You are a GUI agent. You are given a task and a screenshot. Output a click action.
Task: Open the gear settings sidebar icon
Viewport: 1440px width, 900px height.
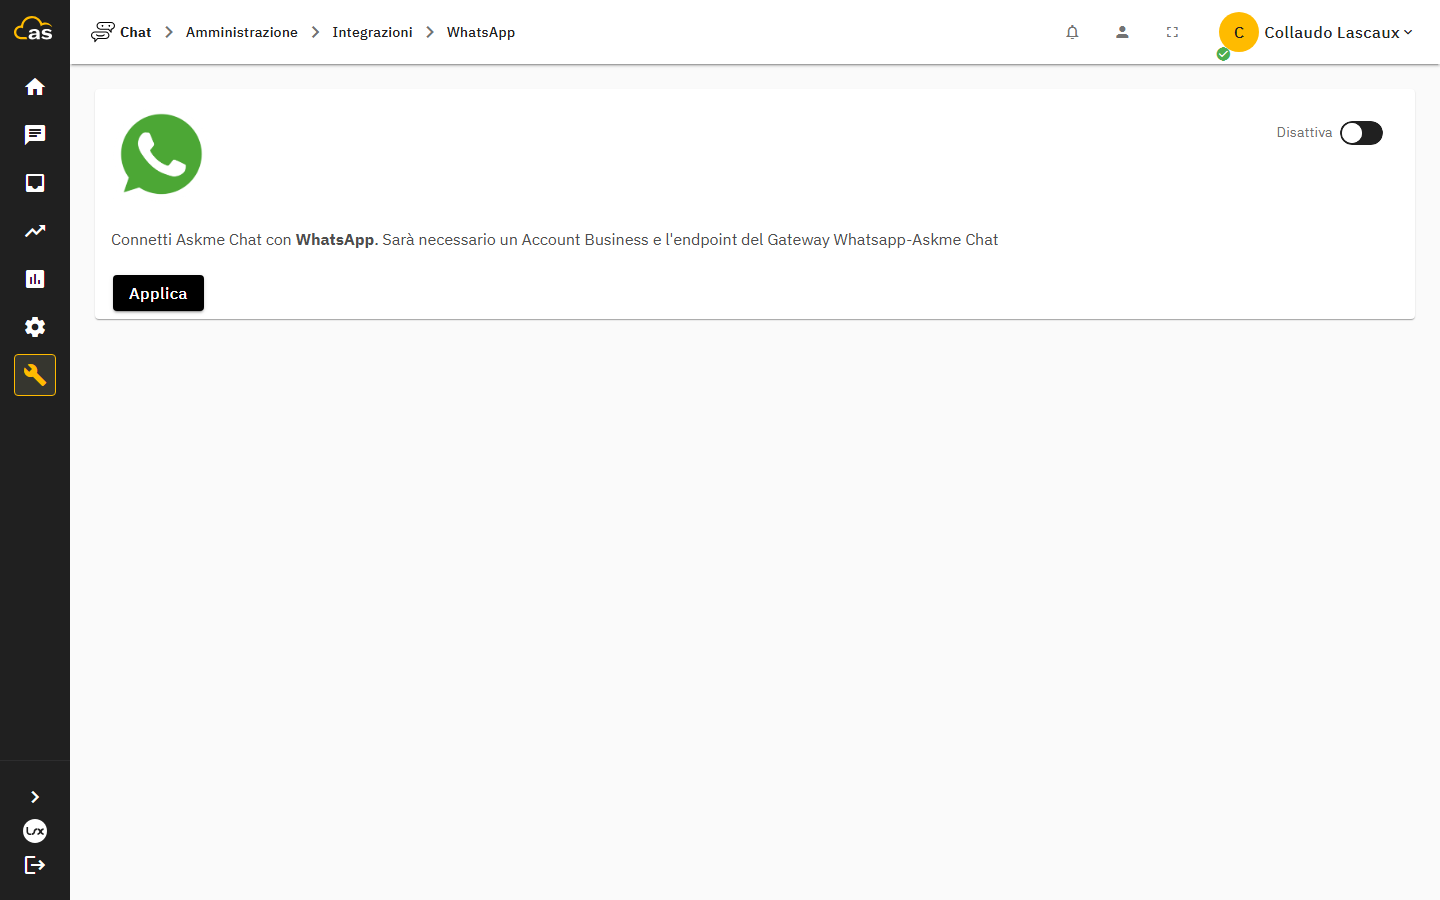(35, 327)
